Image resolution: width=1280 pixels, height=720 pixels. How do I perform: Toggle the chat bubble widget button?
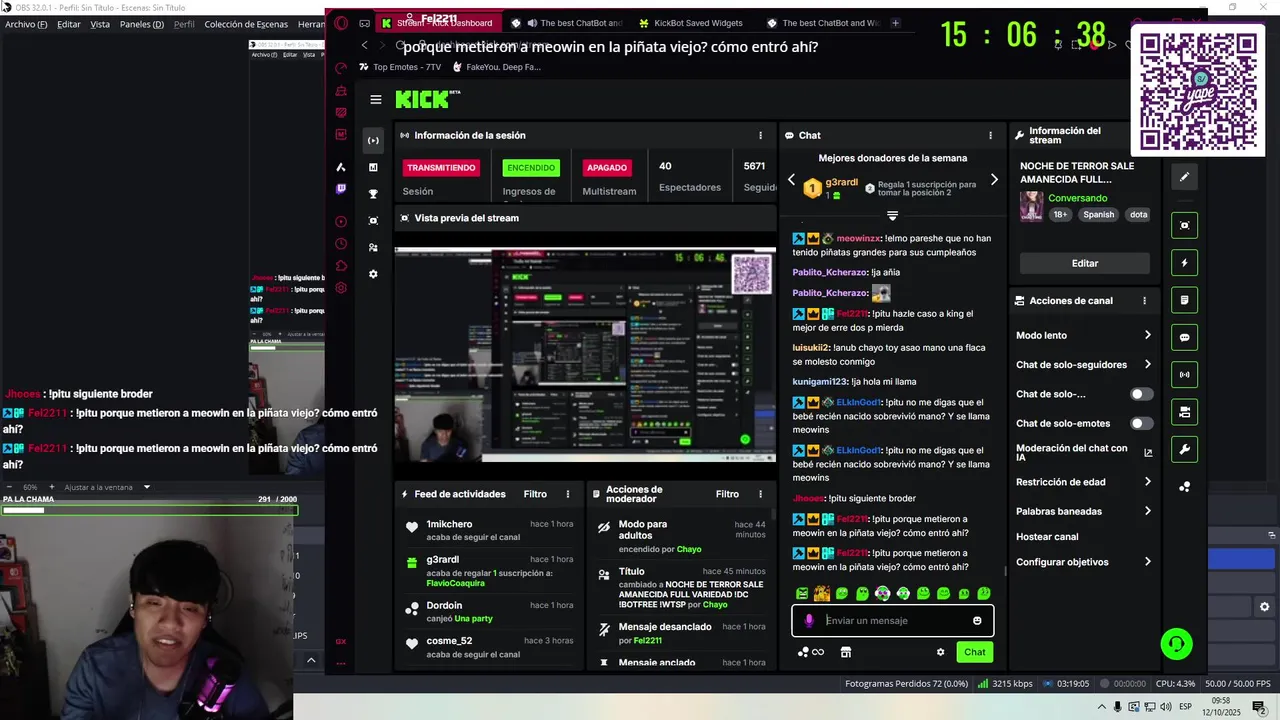coord(1184,337)
